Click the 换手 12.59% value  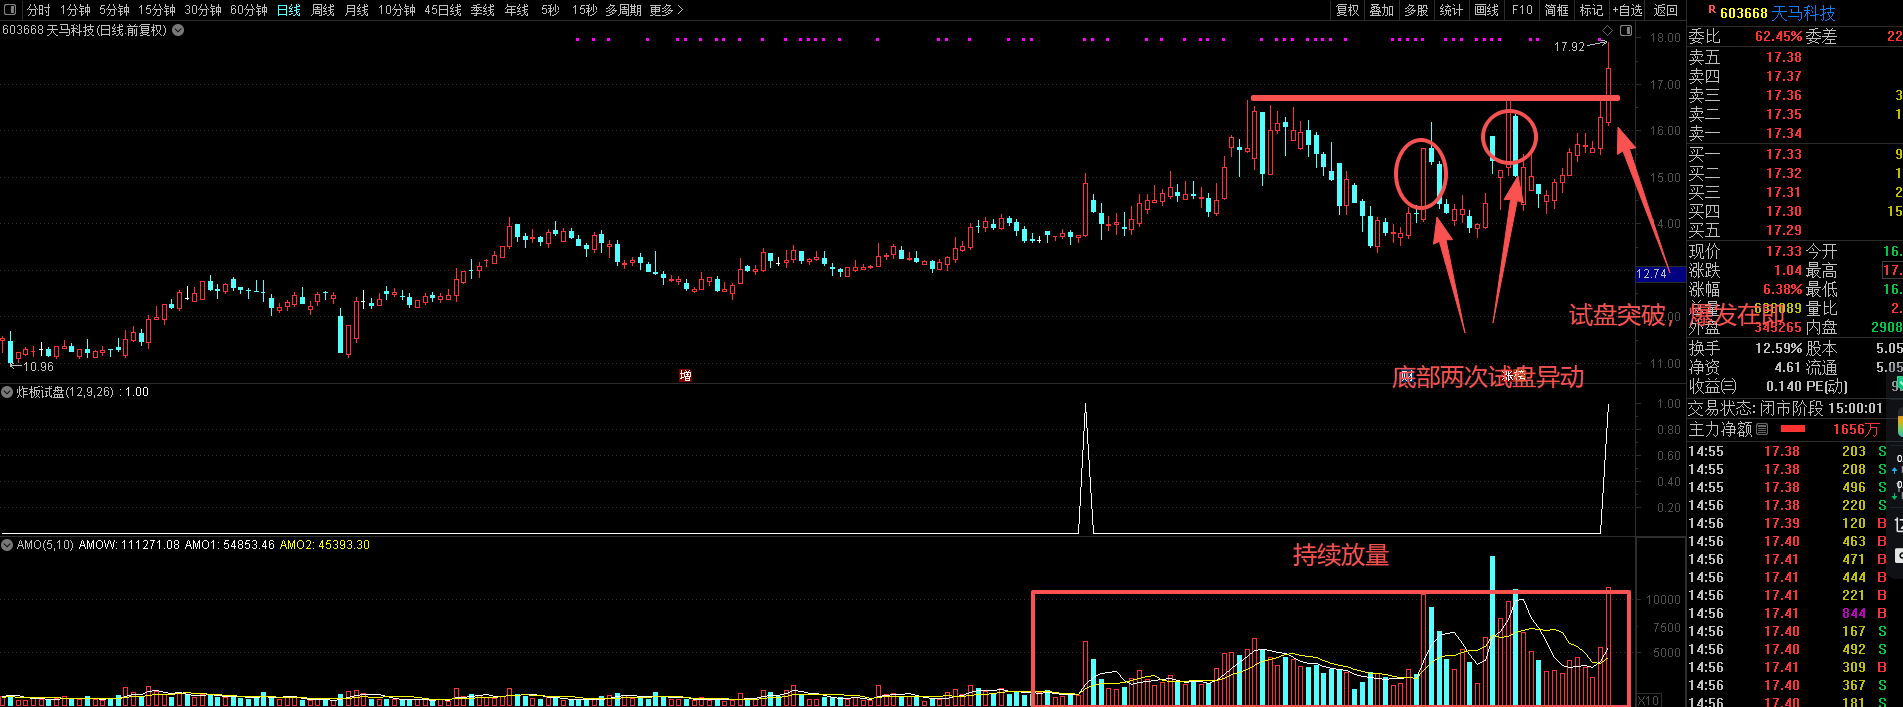tap(1778, 348)
